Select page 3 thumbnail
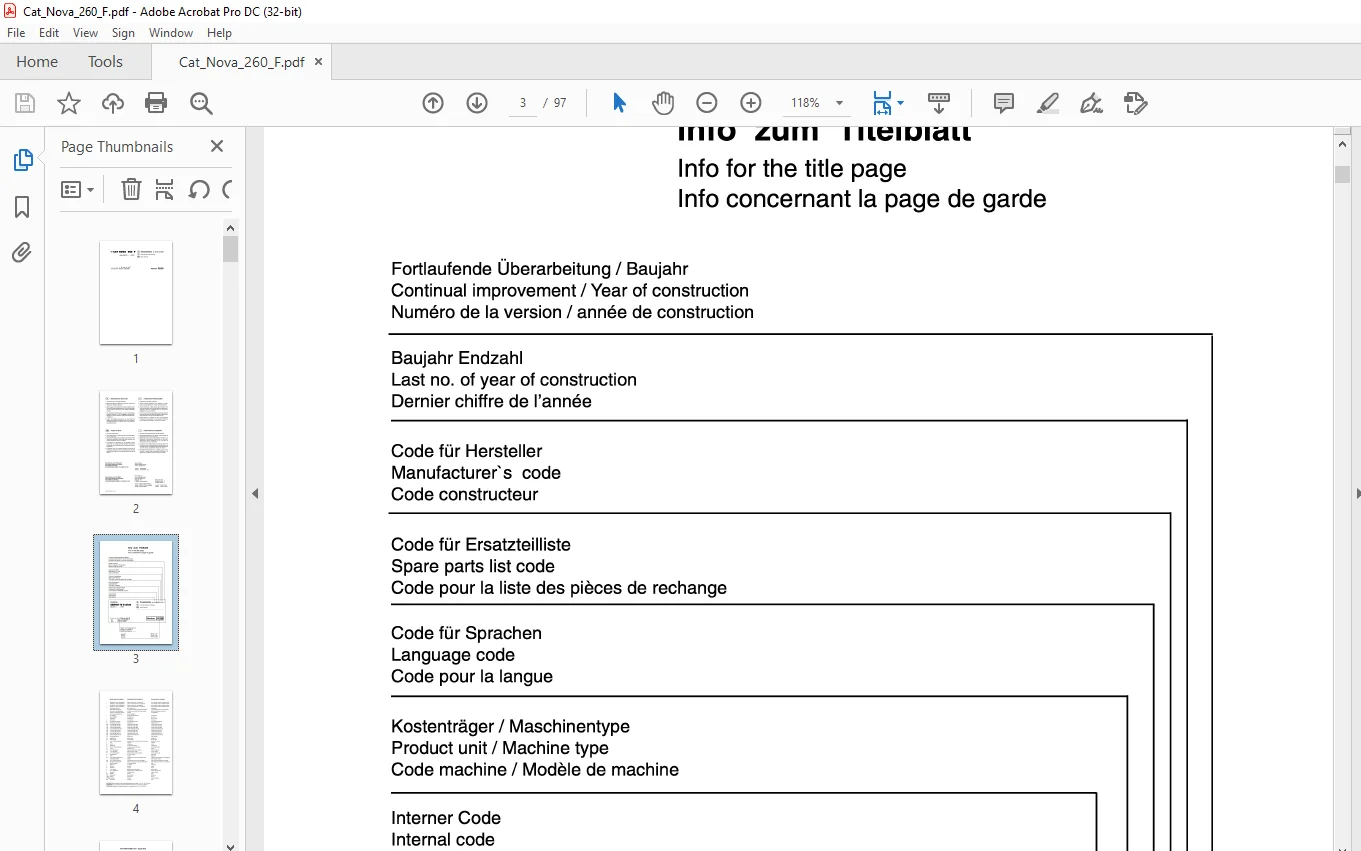This screenshot has height=851, width=1361. [x=136, y=592]
